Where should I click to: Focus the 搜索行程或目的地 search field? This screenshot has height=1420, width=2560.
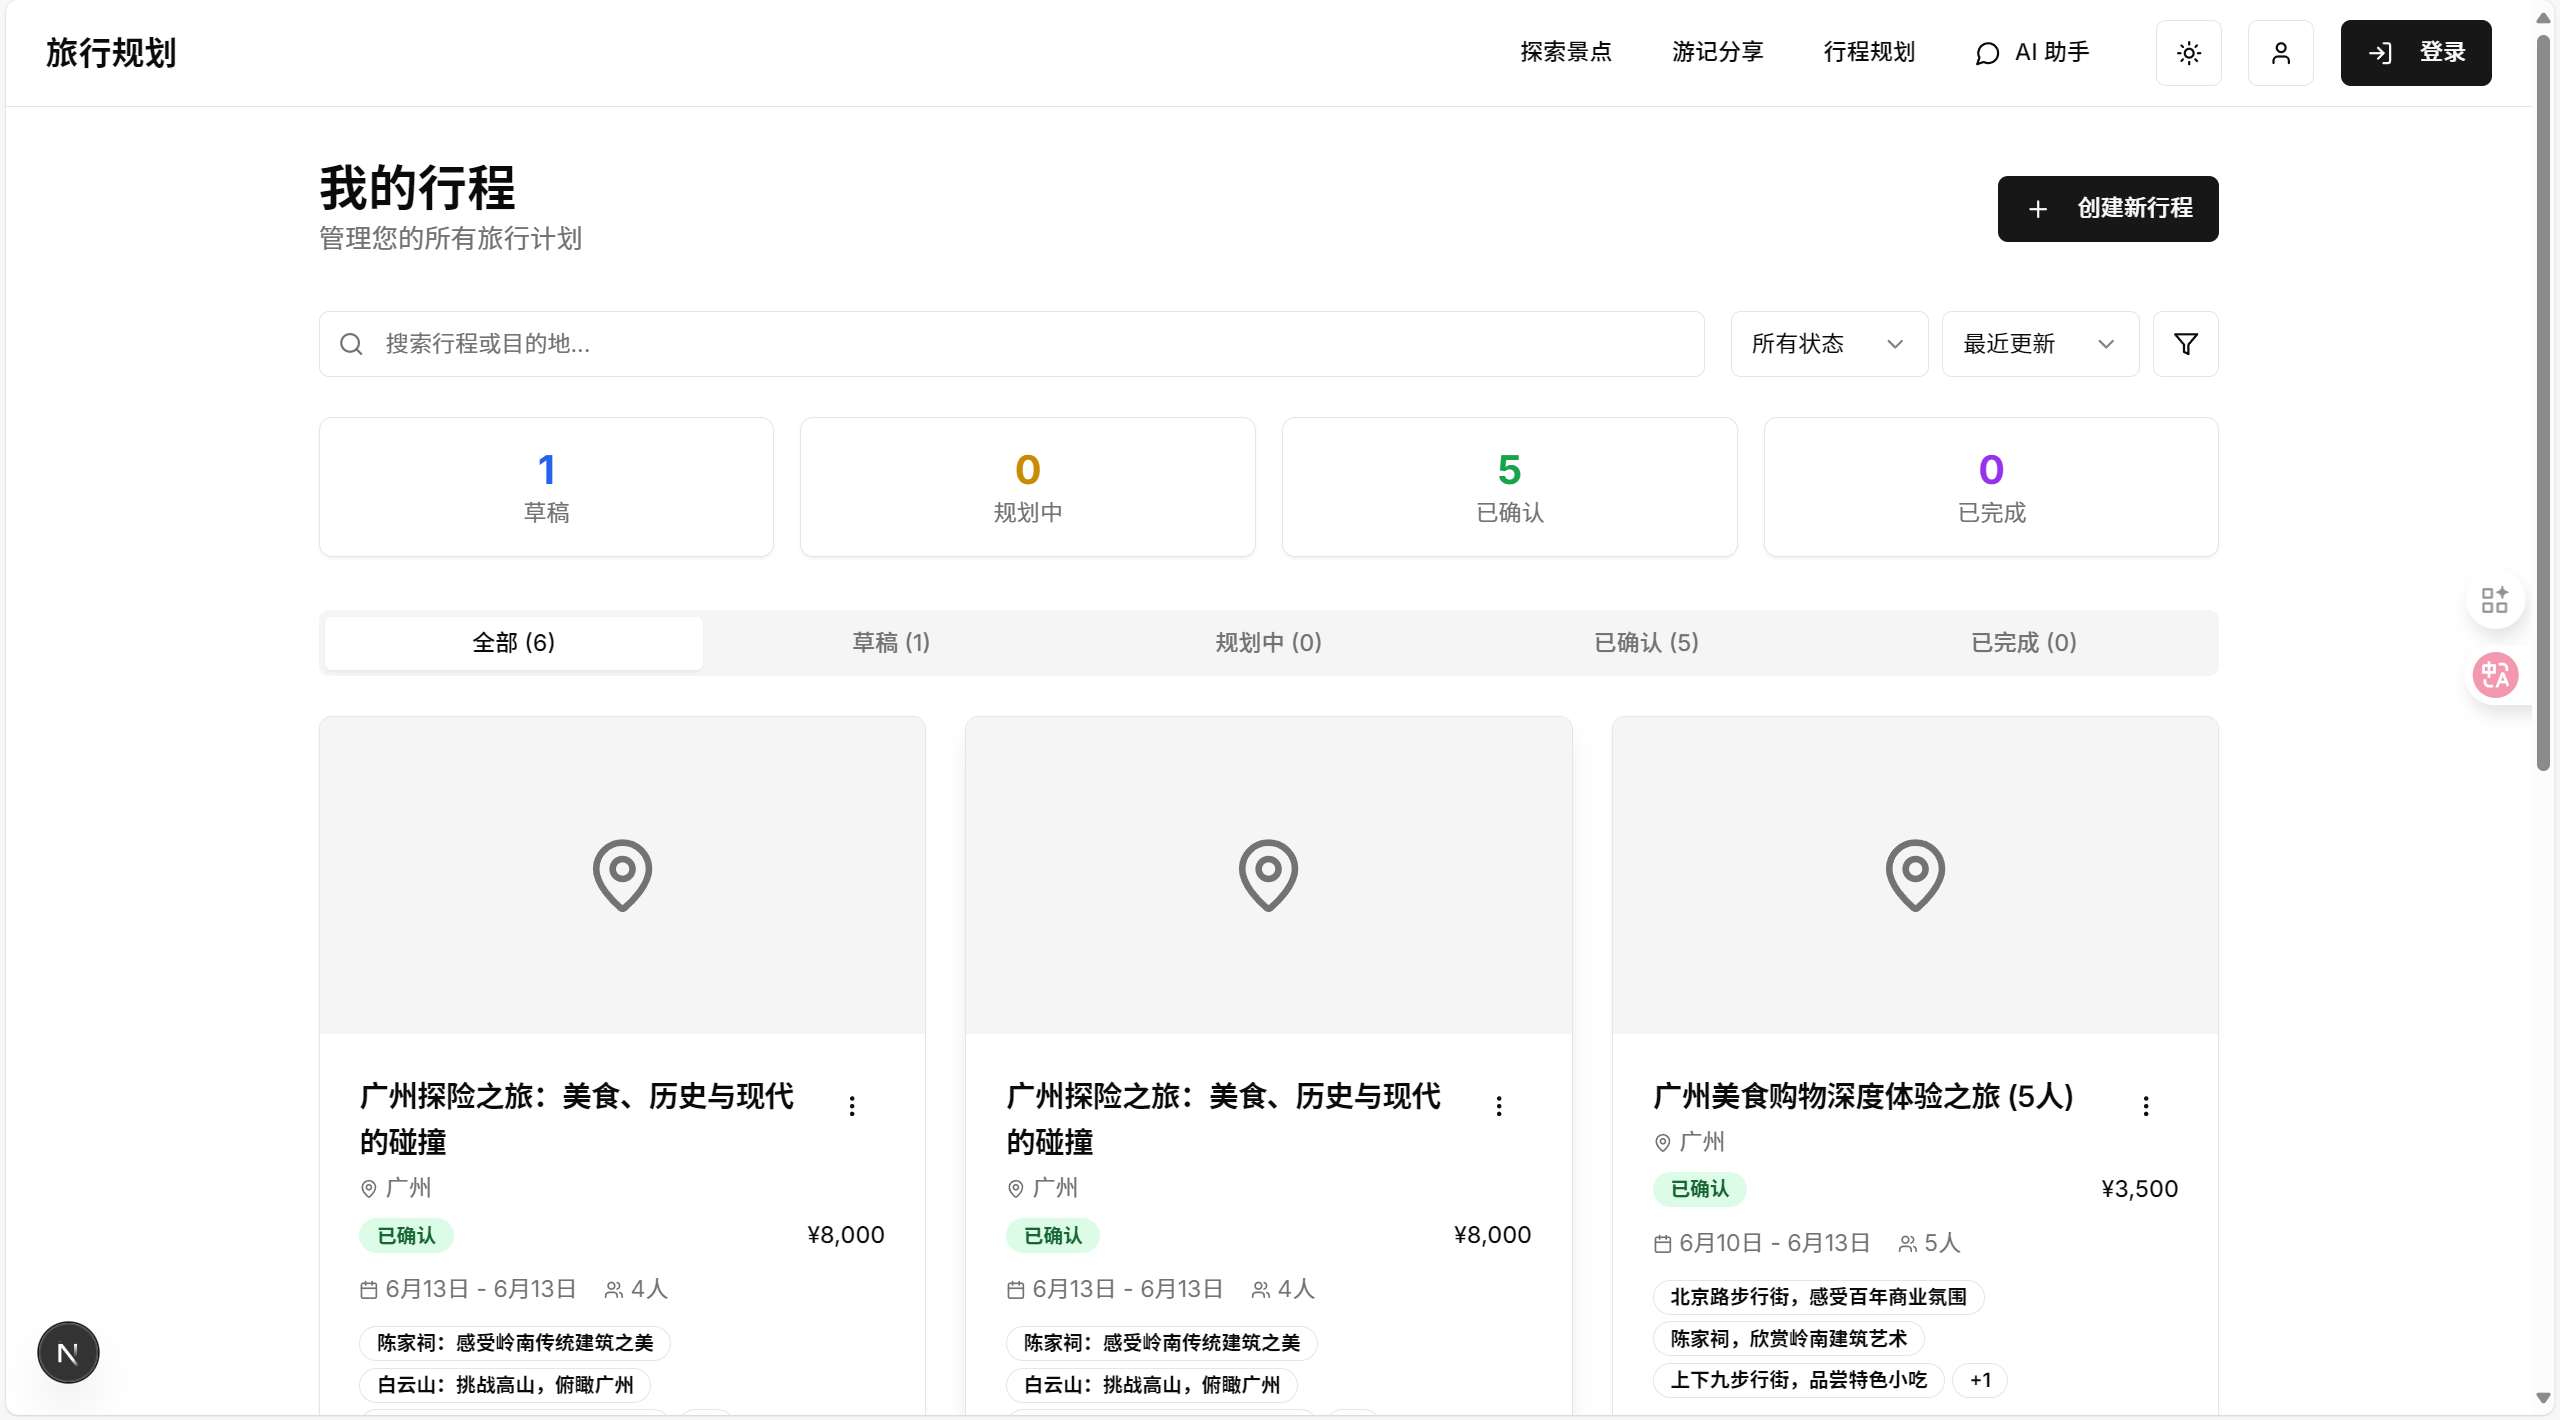[1010, 344]
